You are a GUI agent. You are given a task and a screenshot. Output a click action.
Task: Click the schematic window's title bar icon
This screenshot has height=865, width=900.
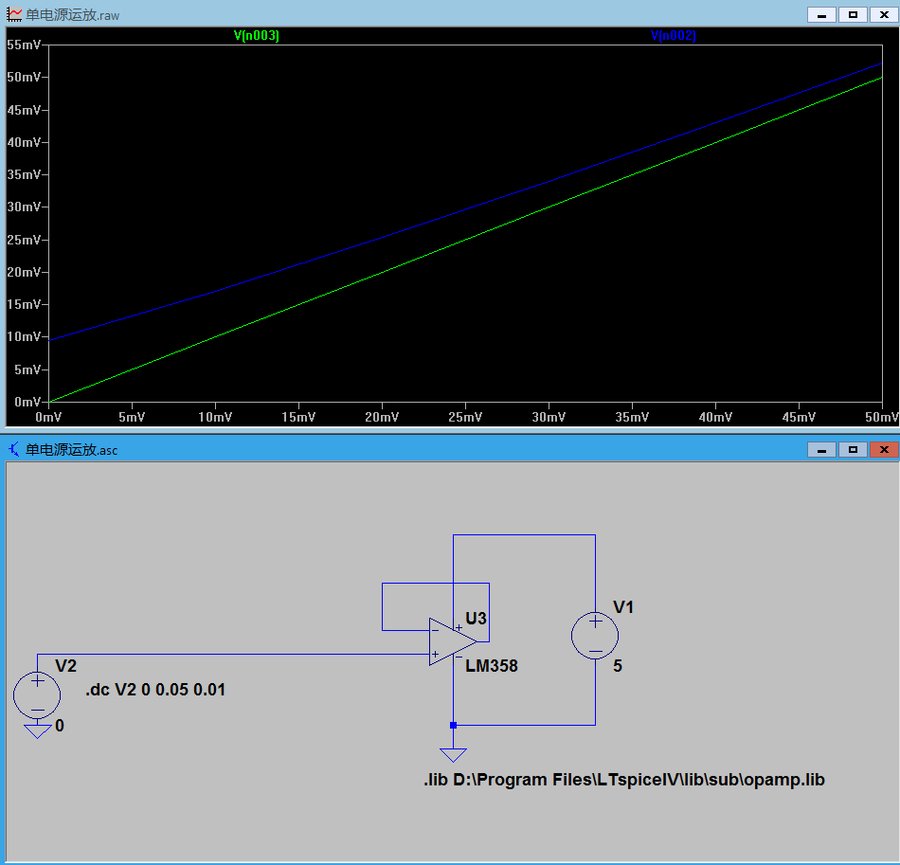(14, 449)
